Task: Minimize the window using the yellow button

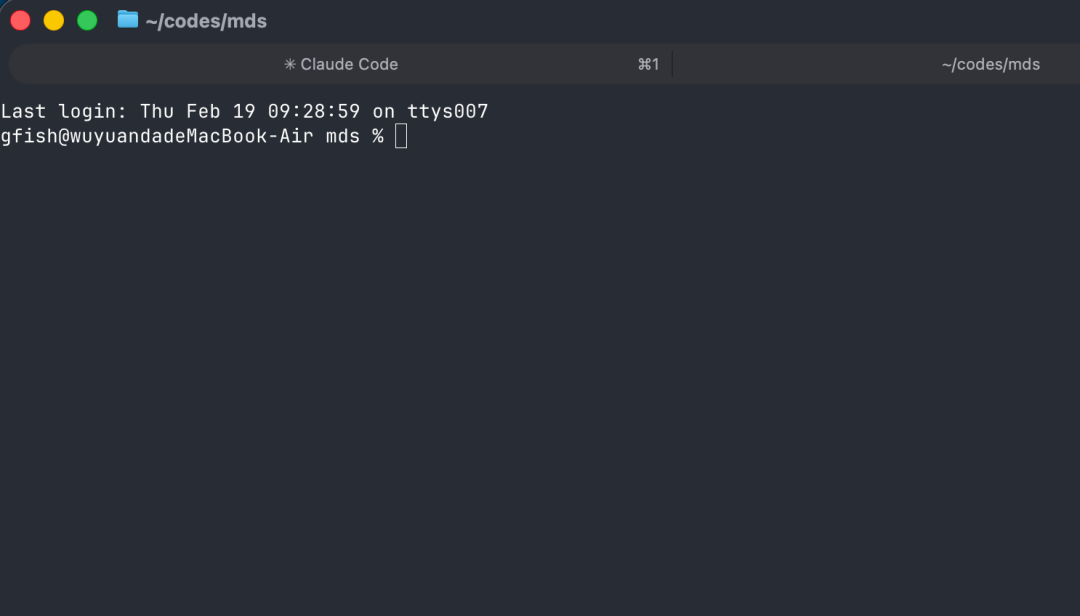Action: [x=54, y=21]
